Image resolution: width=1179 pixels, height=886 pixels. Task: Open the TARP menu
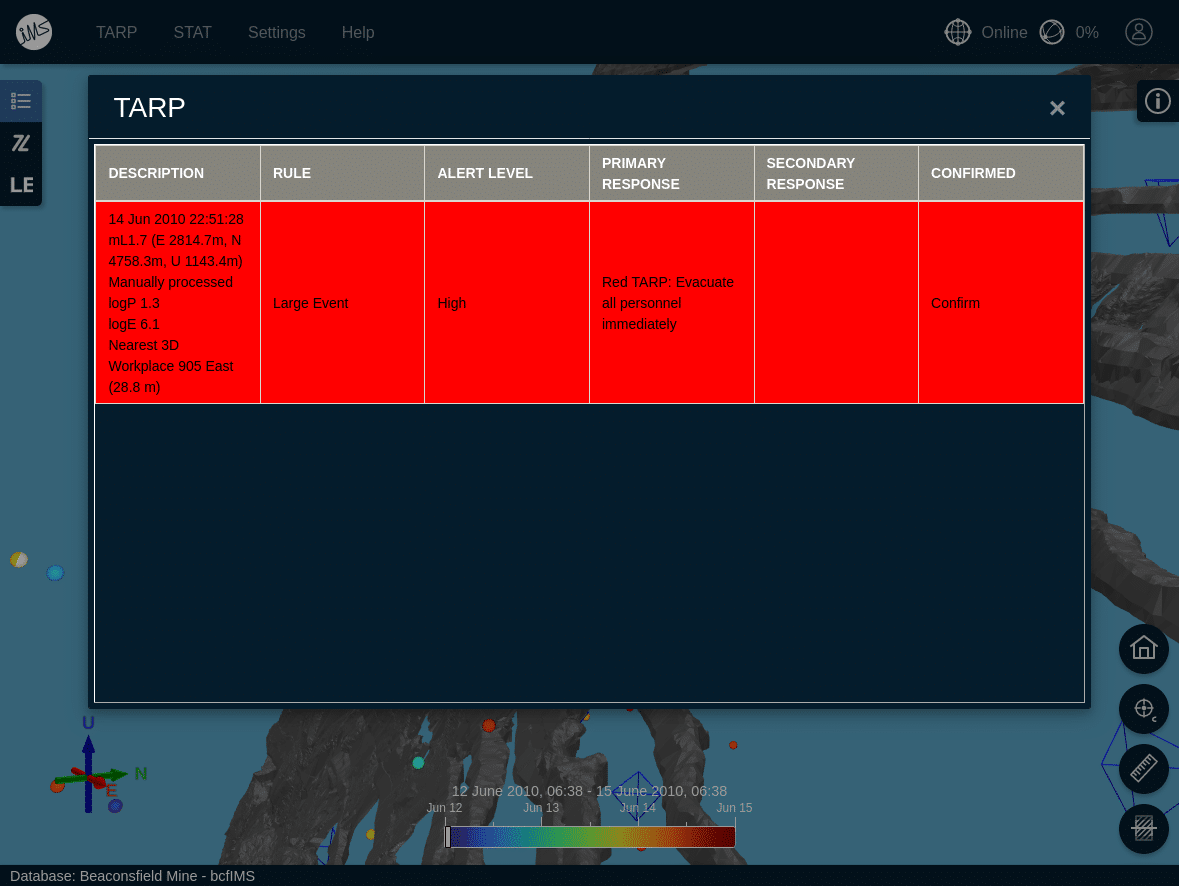(116, 33)
